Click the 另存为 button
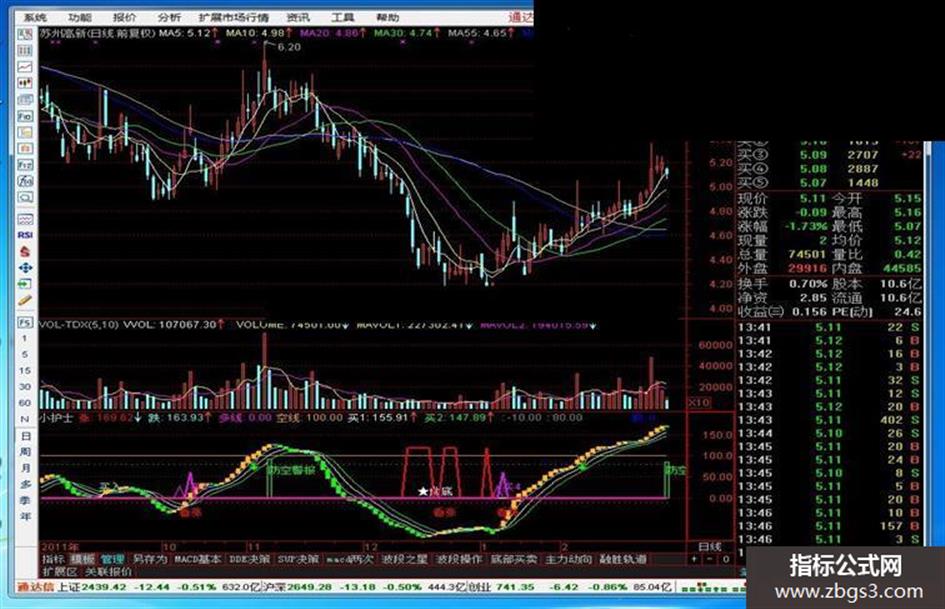This screenshot has width=945, height=609. point(149,560)
